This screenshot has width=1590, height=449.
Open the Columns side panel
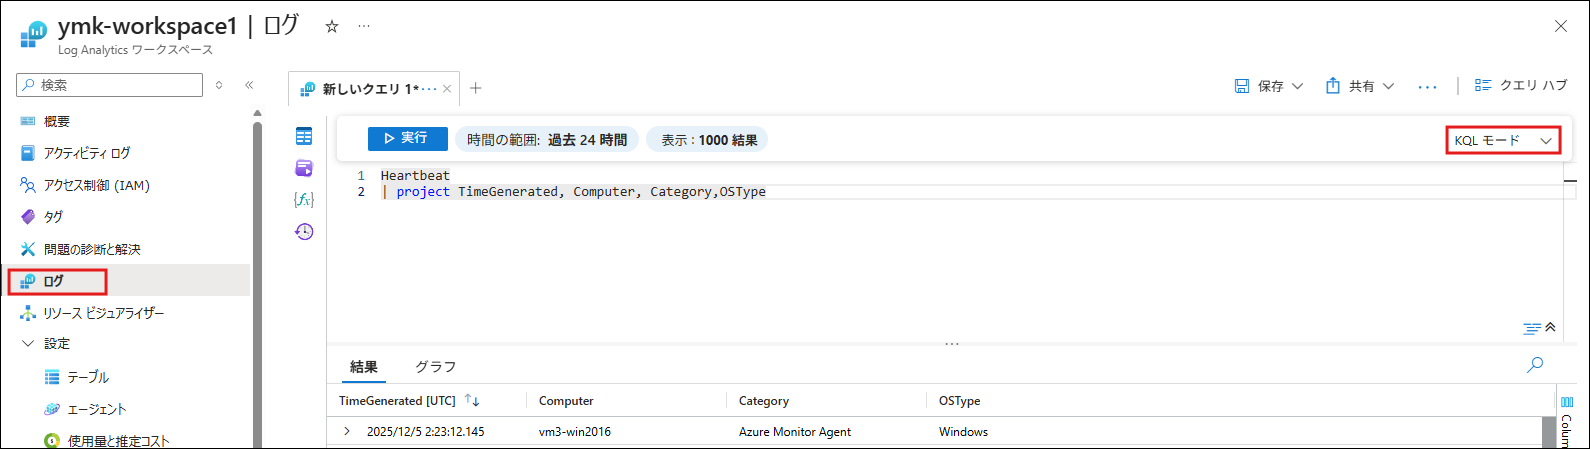[1567, 420]
